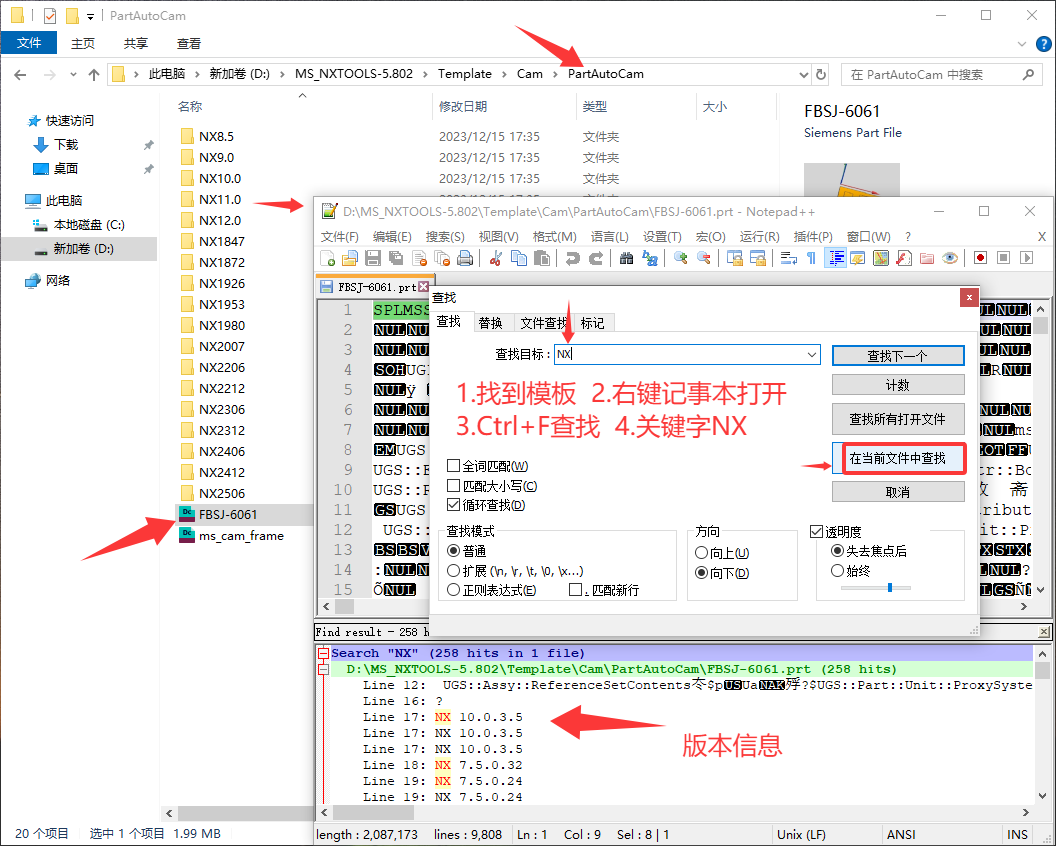The height and width of the screenshot is (846, 1056).
Task: Click the Start Recording macro icon
Action: (x=981, y=258)
